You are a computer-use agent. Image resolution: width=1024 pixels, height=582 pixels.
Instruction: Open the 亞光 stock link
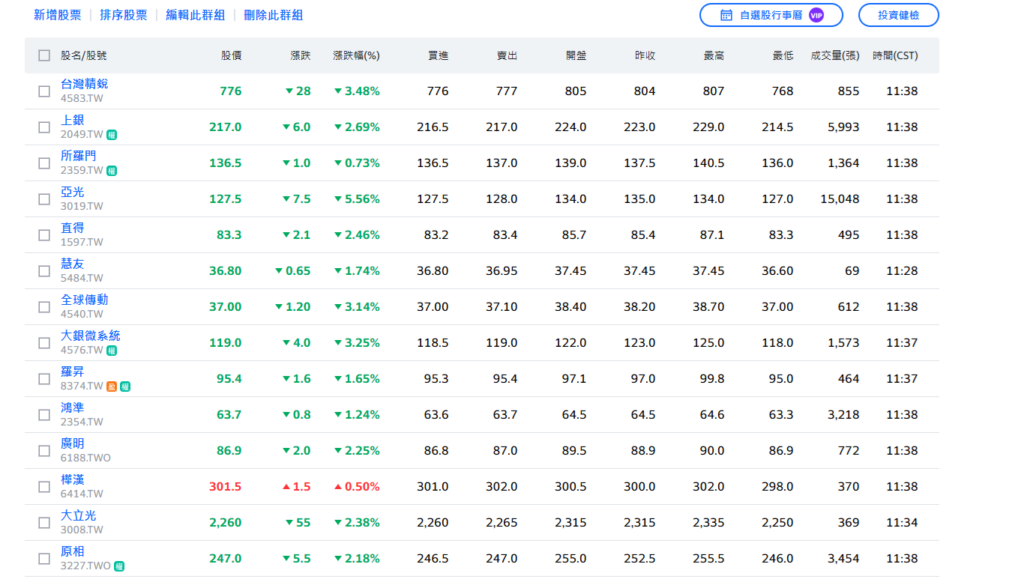click(72, 192)
